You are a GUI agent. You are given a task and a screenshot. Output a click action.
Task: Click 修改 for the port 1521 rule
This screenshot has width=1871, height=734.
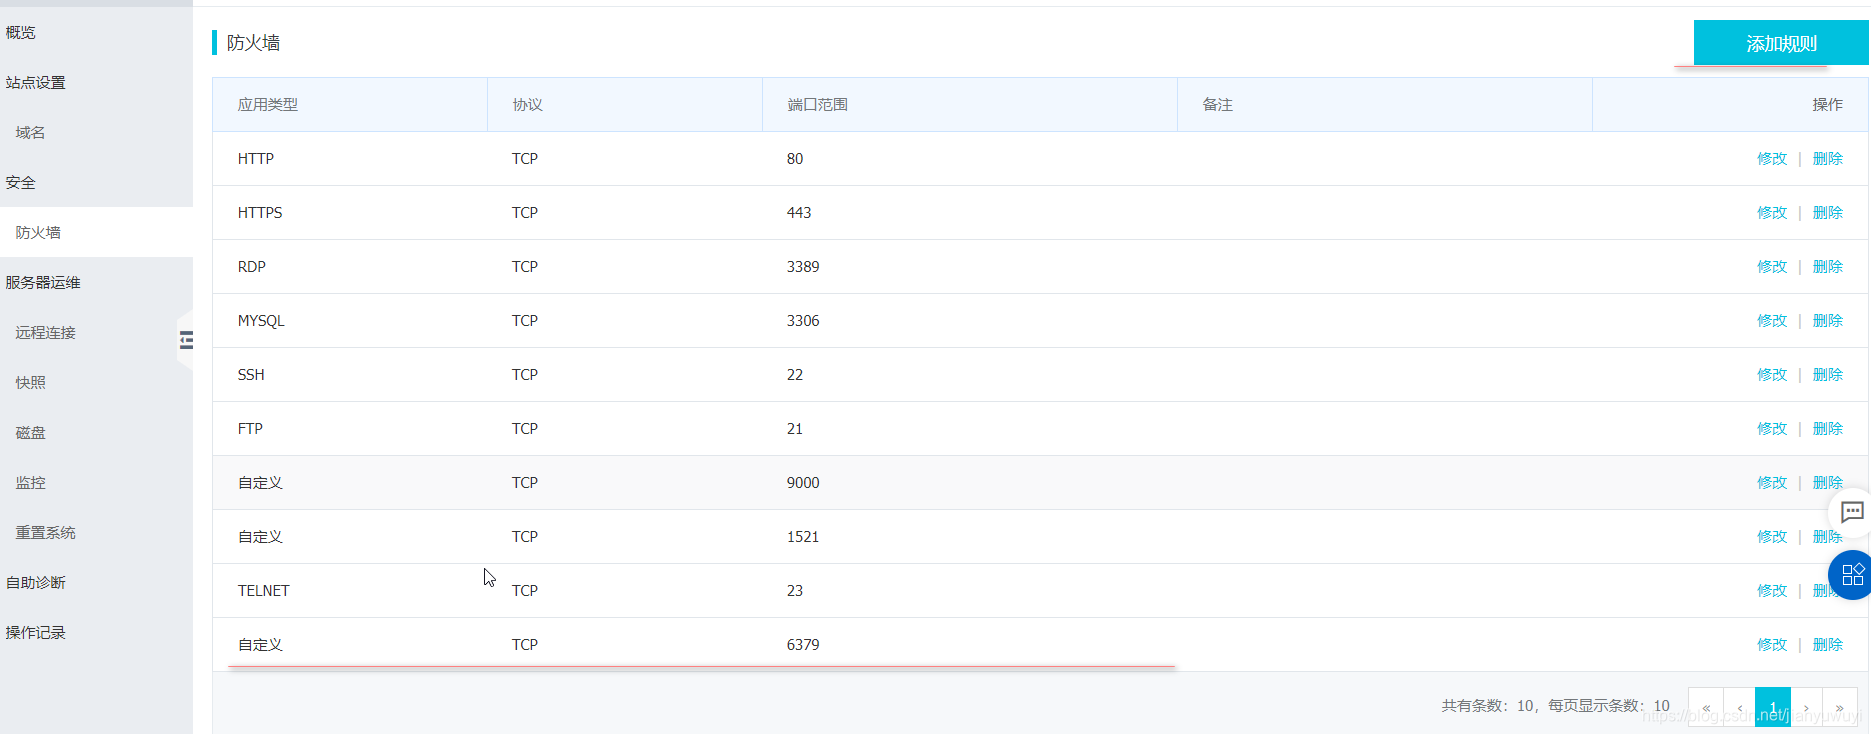pos(1772,536)
